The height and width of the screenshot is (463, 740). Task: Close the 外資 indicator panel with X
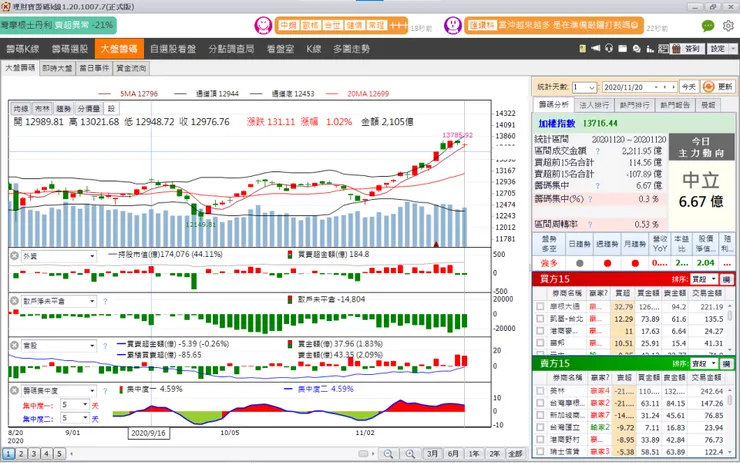click(15, 256)
